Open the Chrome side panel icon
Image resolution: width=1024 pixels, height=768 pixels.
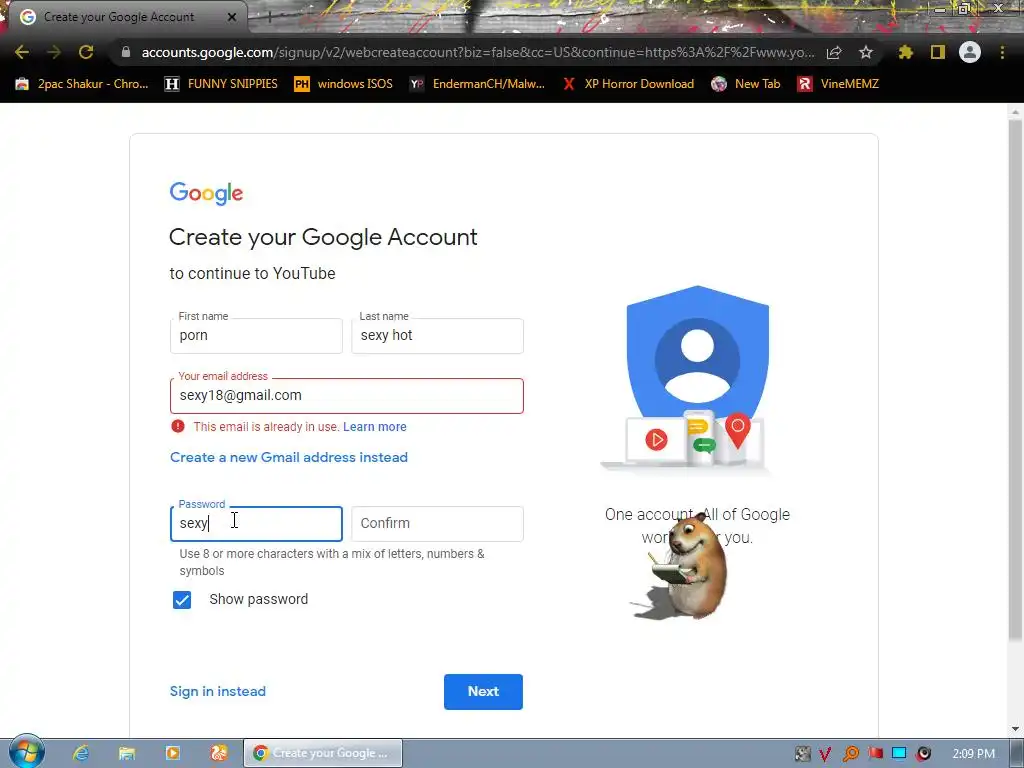(938, 52)
